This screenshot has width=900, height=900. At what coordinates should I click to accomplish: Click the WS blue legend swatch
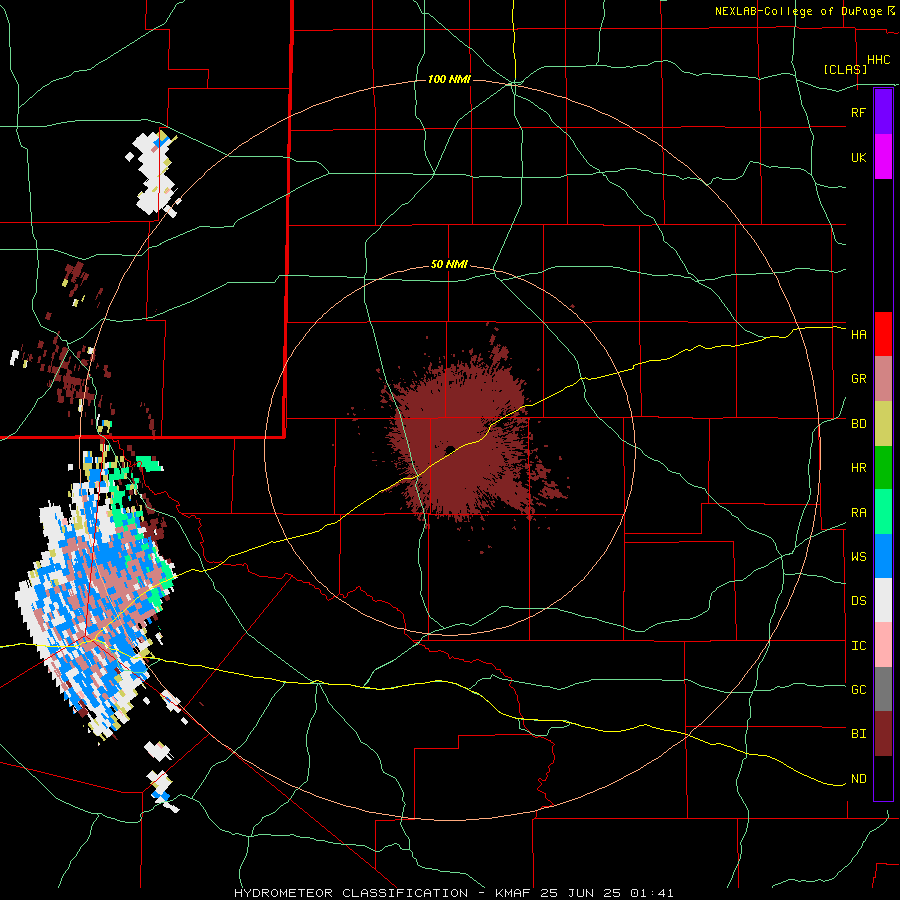click(883, 556)
